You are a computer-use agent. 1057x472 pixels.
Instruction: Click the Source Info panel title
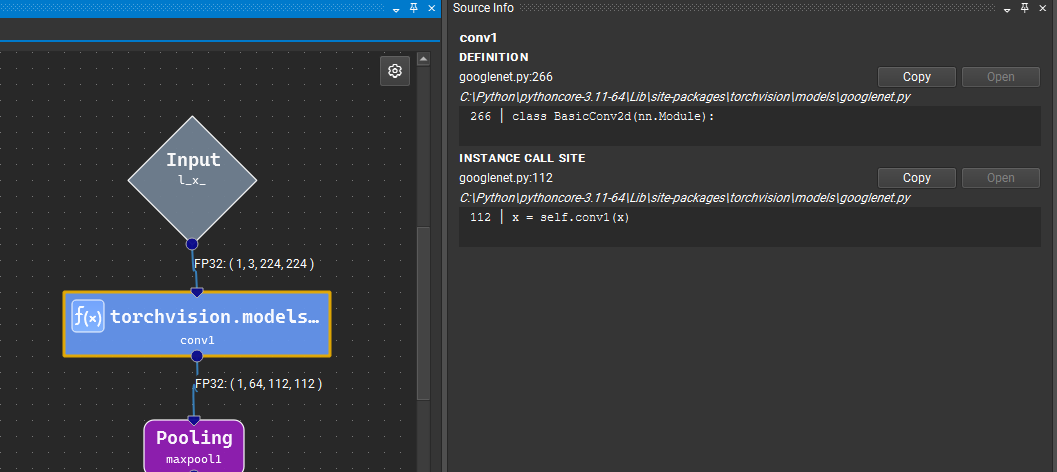483,8
